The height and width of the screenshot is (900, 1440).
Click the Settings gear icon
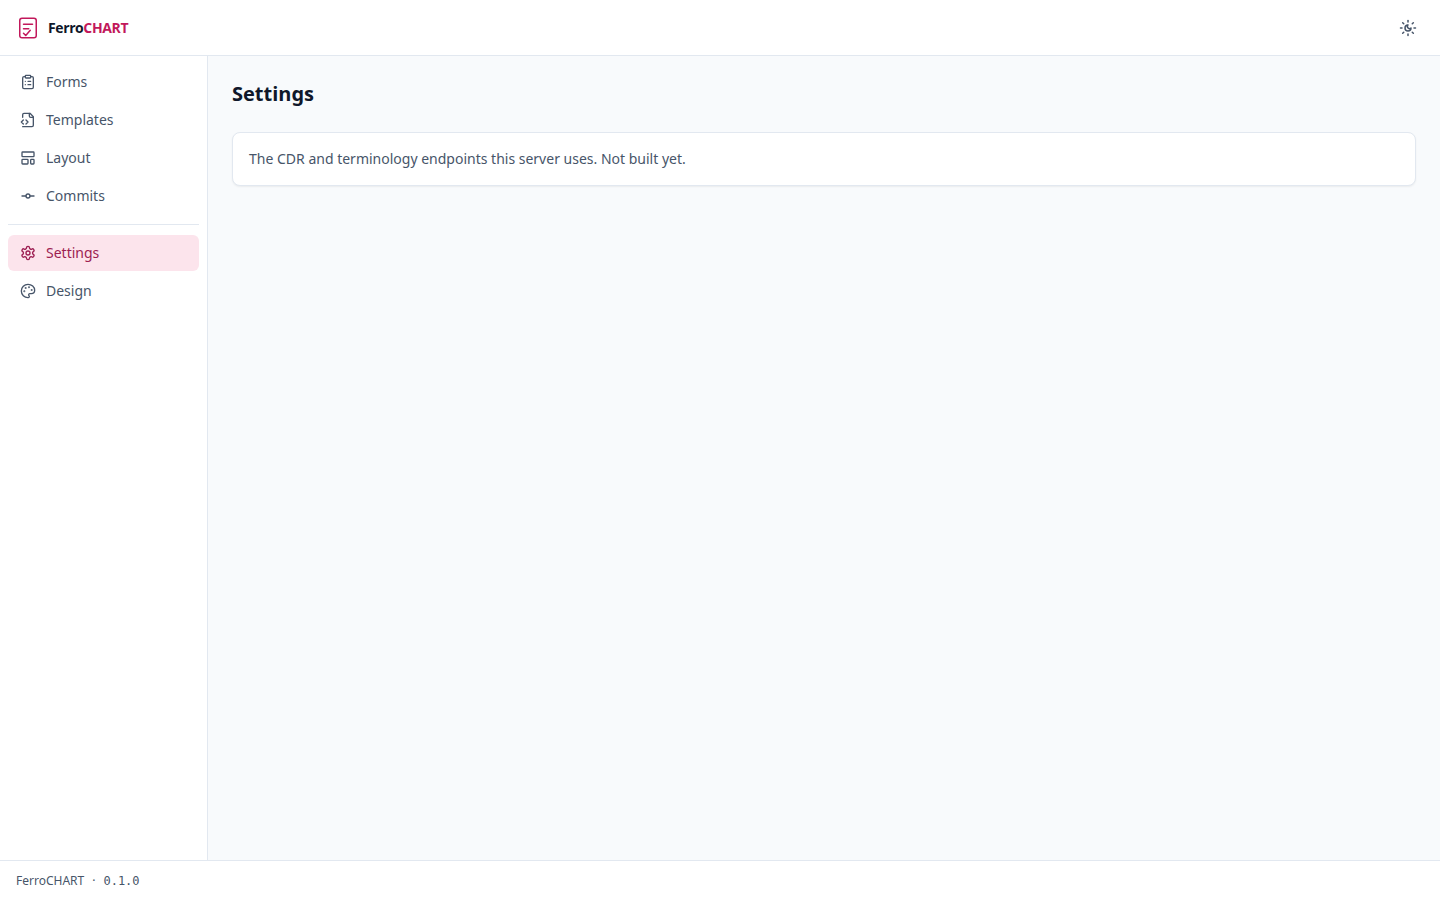tap(28, 253)
